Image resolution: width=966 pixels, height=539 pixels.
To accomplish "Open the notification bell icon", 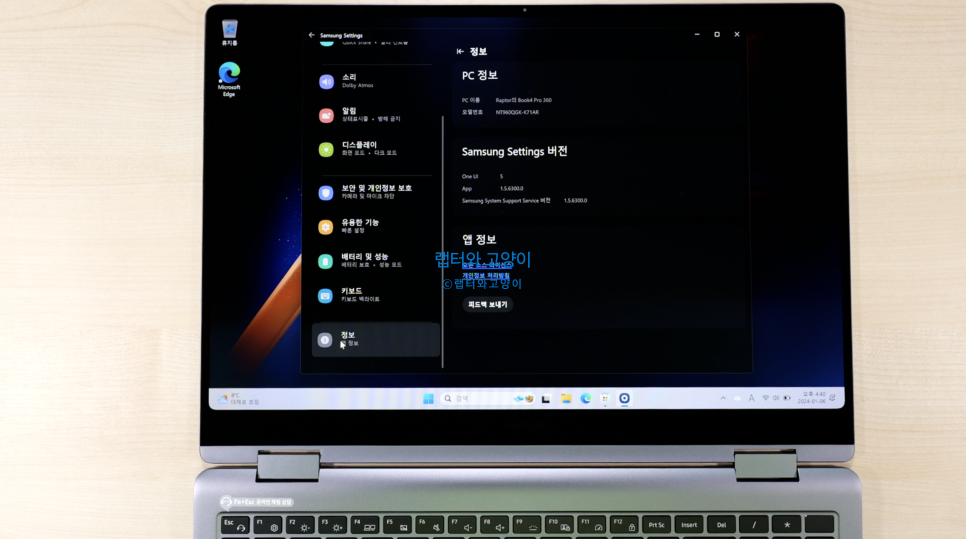I will pyautogui.click(x=833, y=398).
